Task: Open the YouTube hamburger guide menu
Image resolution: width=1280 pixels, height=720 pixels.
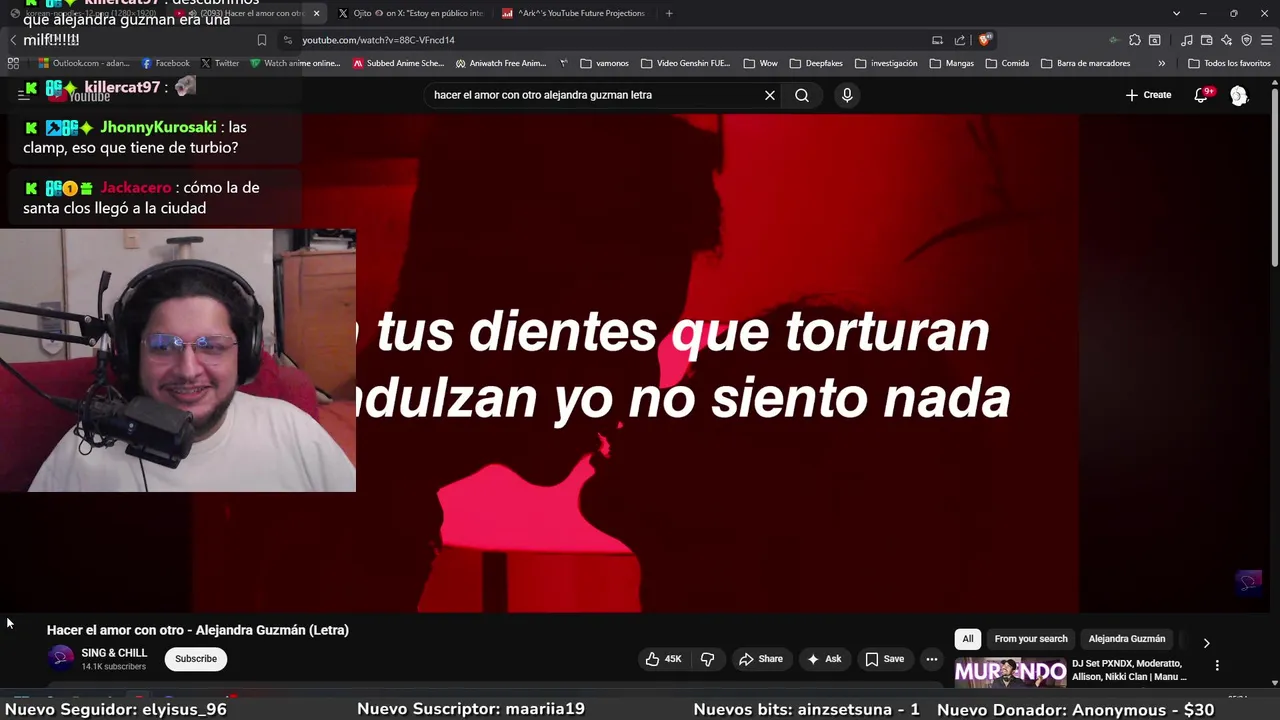Action: pyautogui.click(x=23, y=95)
